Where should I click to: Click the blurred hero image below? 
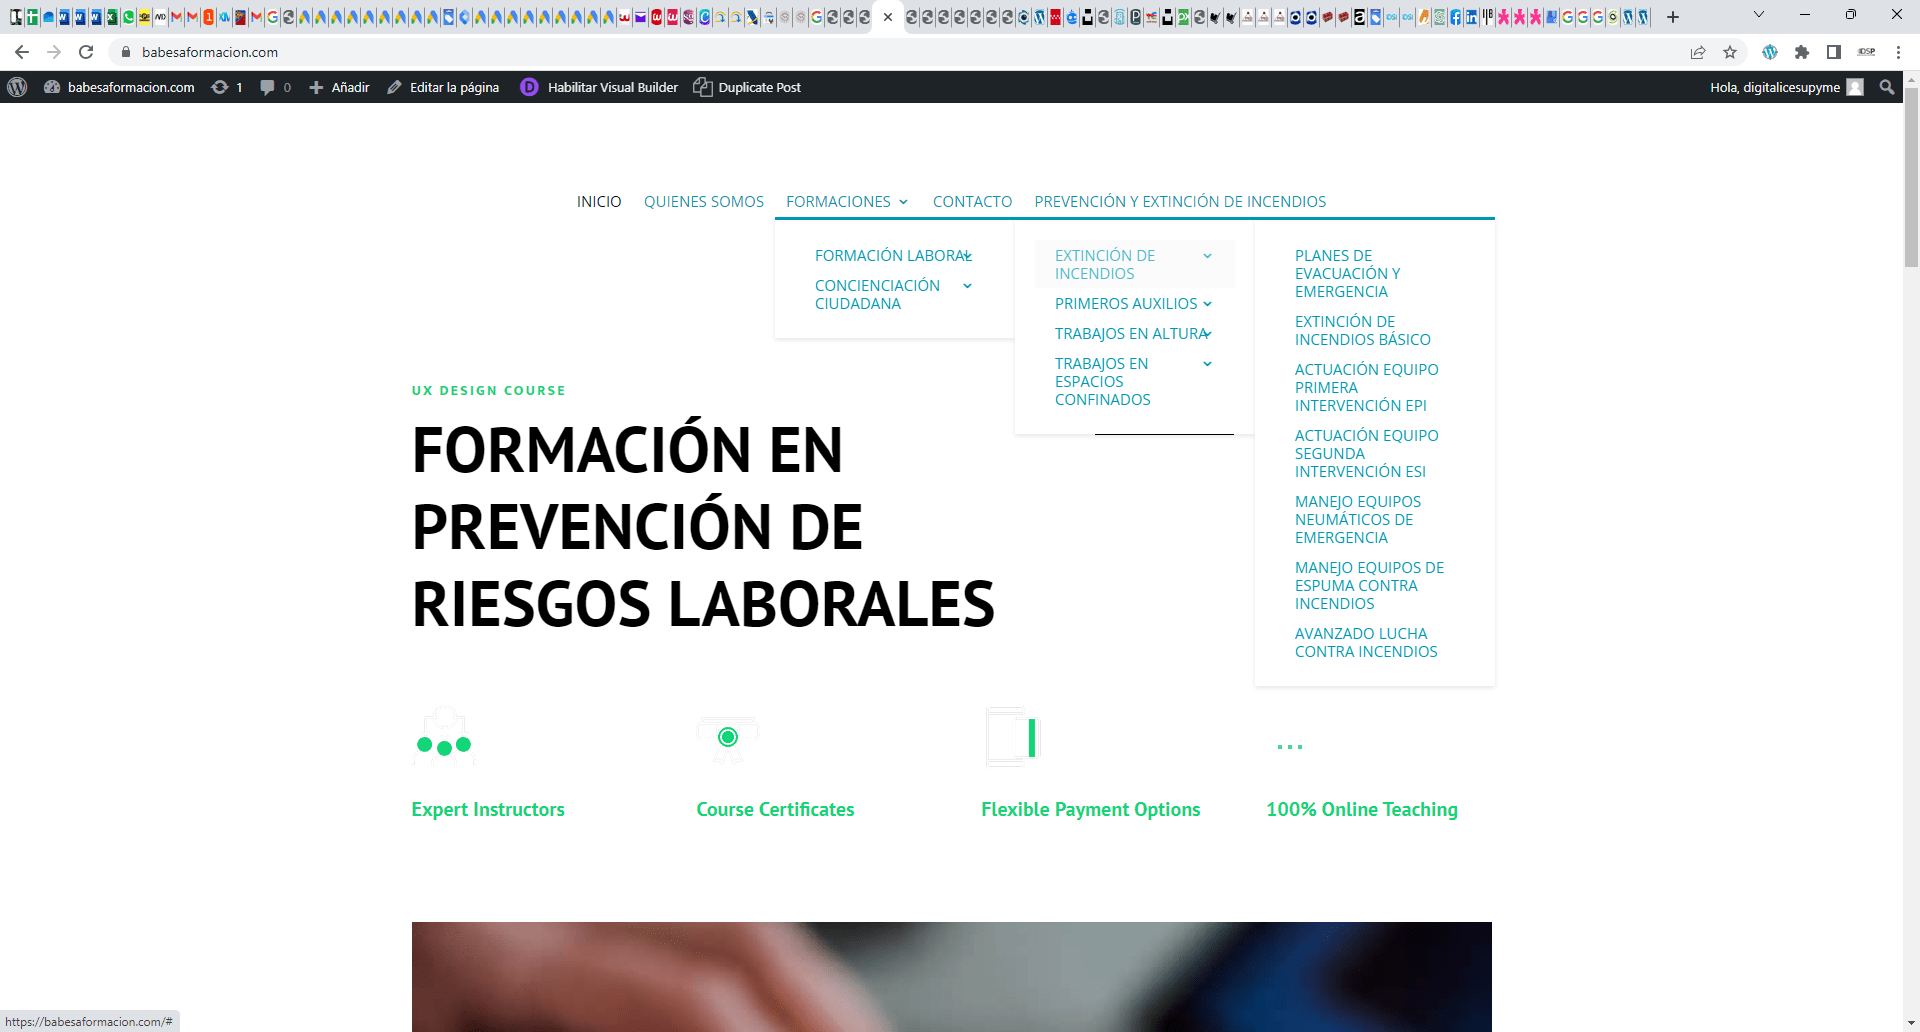pos(952,977)
